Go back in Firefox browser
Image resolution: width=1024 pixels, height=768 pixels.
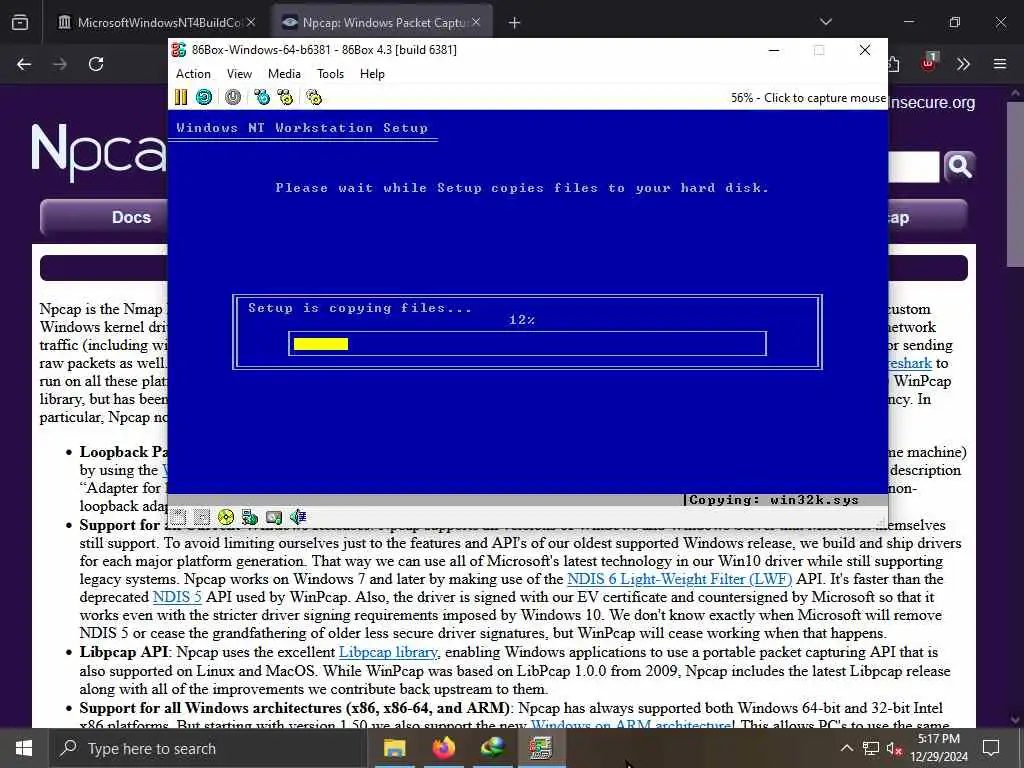24,64
